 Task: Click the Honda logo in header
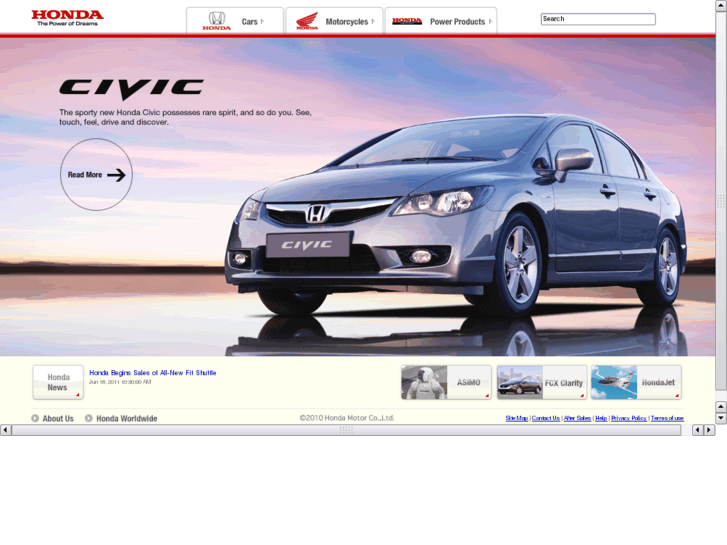pos(67,17)
